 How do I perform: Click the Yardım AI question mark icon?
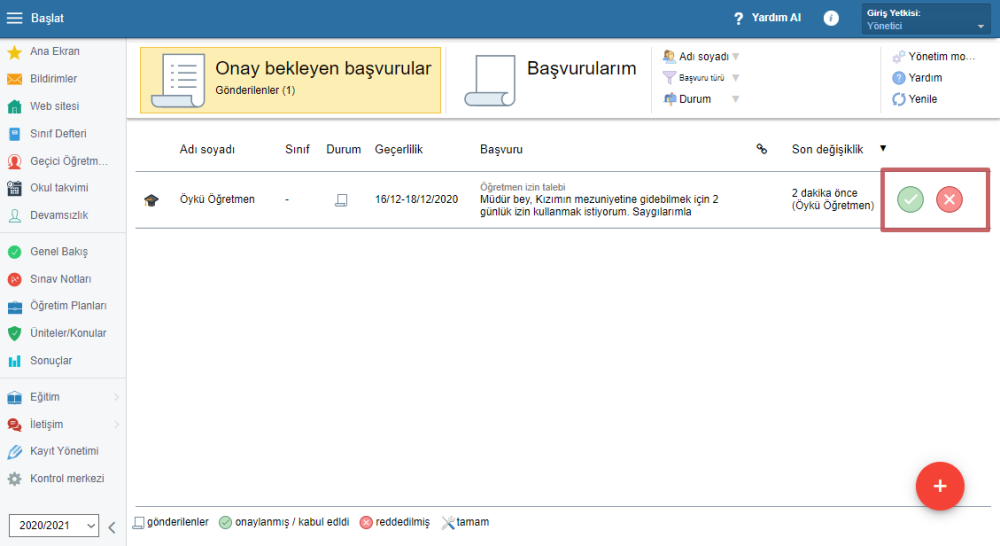[x=739, y=18]
